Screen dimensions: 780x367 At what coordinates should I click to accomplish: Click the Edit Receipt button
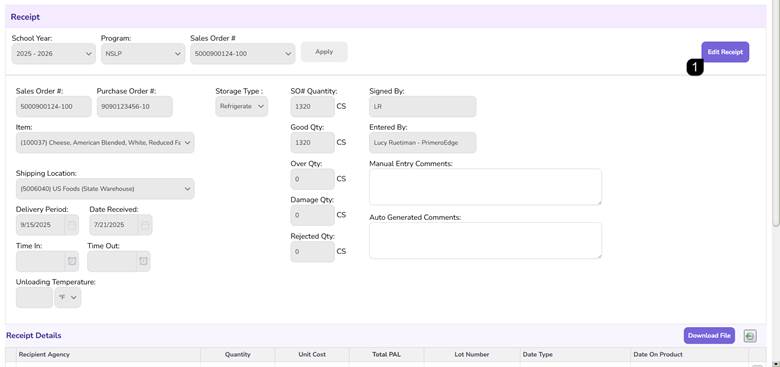(725, 52)
